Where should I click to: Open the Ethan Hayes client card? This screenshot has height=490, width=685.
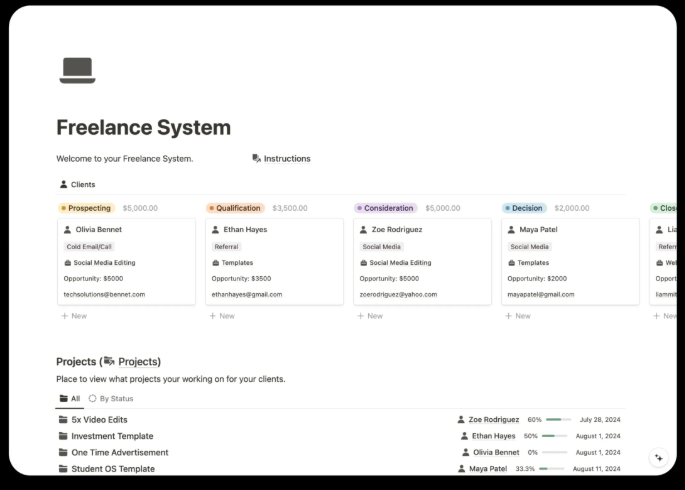pos(274,262)
